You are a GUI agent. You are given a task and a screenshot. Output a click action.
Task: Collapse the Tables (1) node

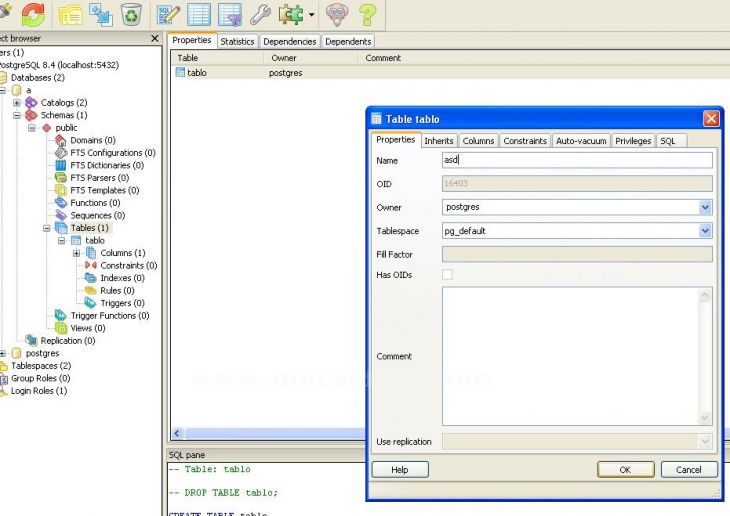click(47, 228)
